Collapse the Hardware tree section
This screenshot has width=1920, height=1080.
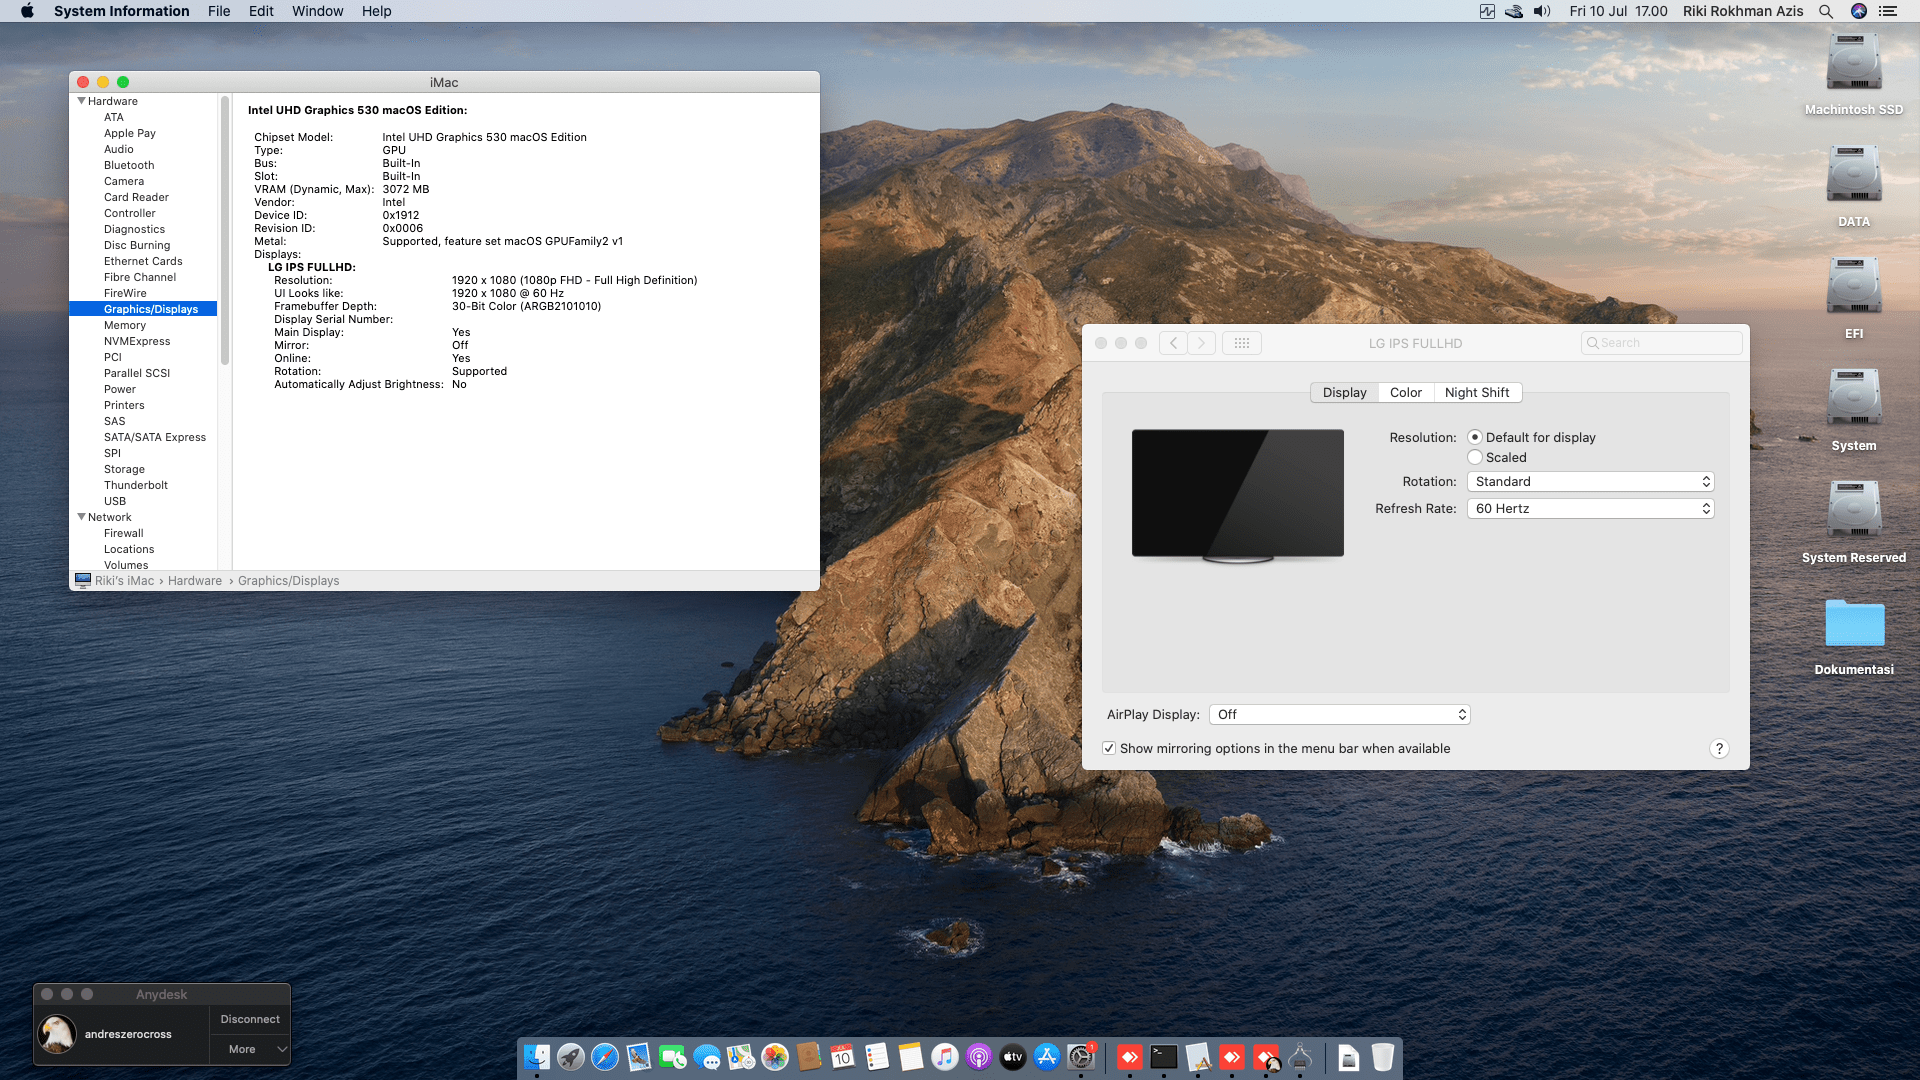coord(81,101)
